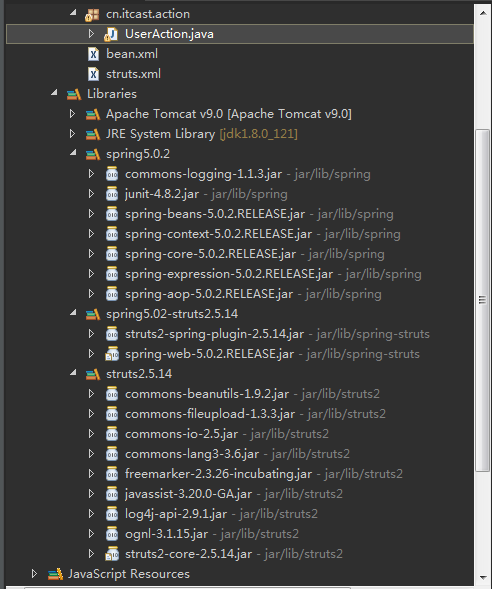The height and width of the screenshot is (589, 492).
Task: Click the Libraries folder icon
Action: (x=74, y=94)
